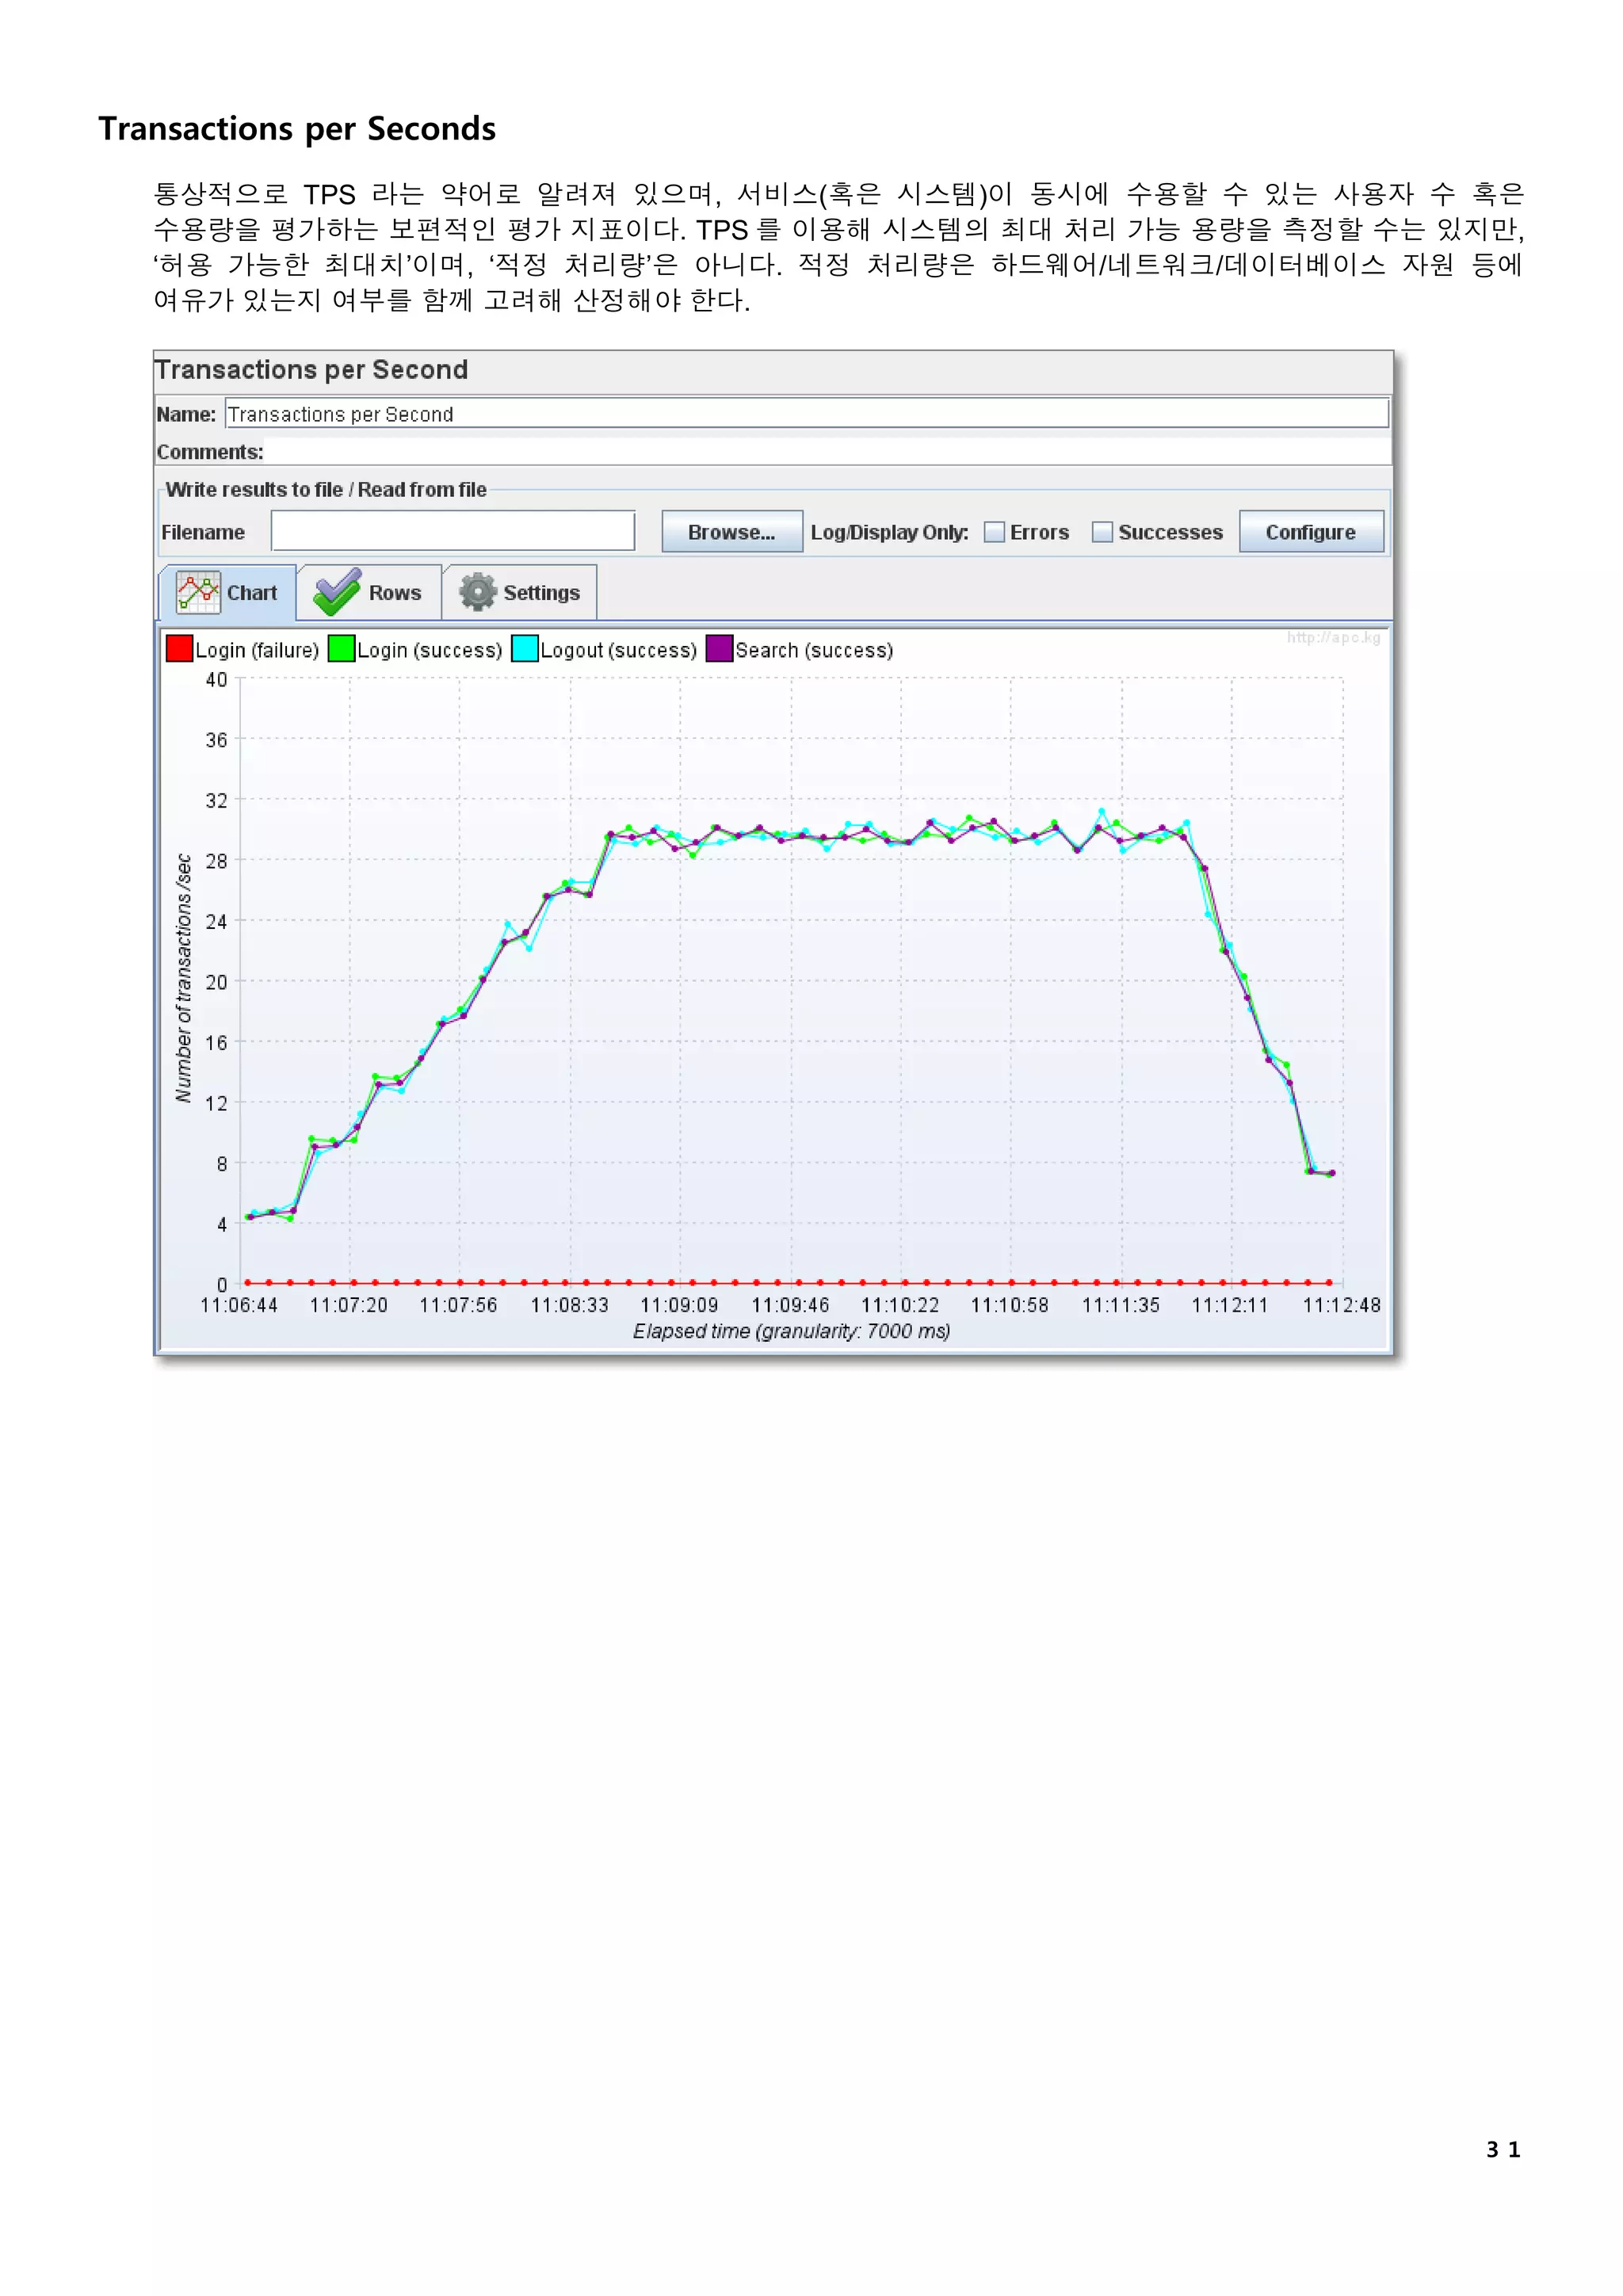
Task: Click purple Search (success) legend swatch
Action: (719, 649)
